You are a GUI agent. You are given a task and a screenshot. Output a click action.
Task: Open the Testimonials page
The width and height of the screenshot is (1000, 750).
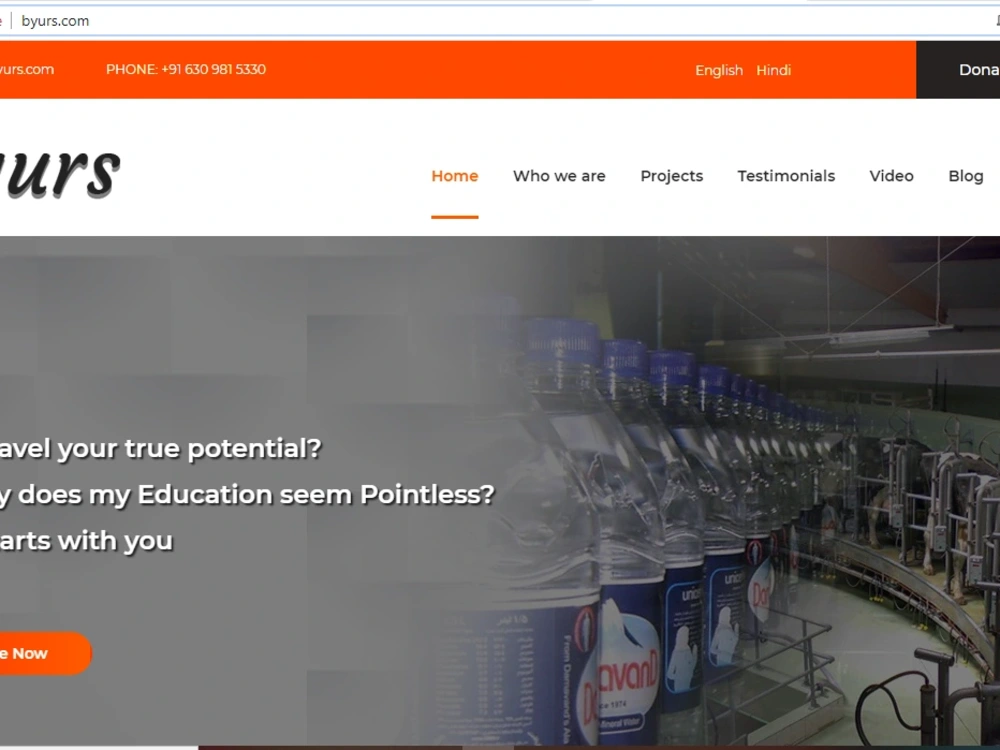pyautogui.click(x=786, y=176)
